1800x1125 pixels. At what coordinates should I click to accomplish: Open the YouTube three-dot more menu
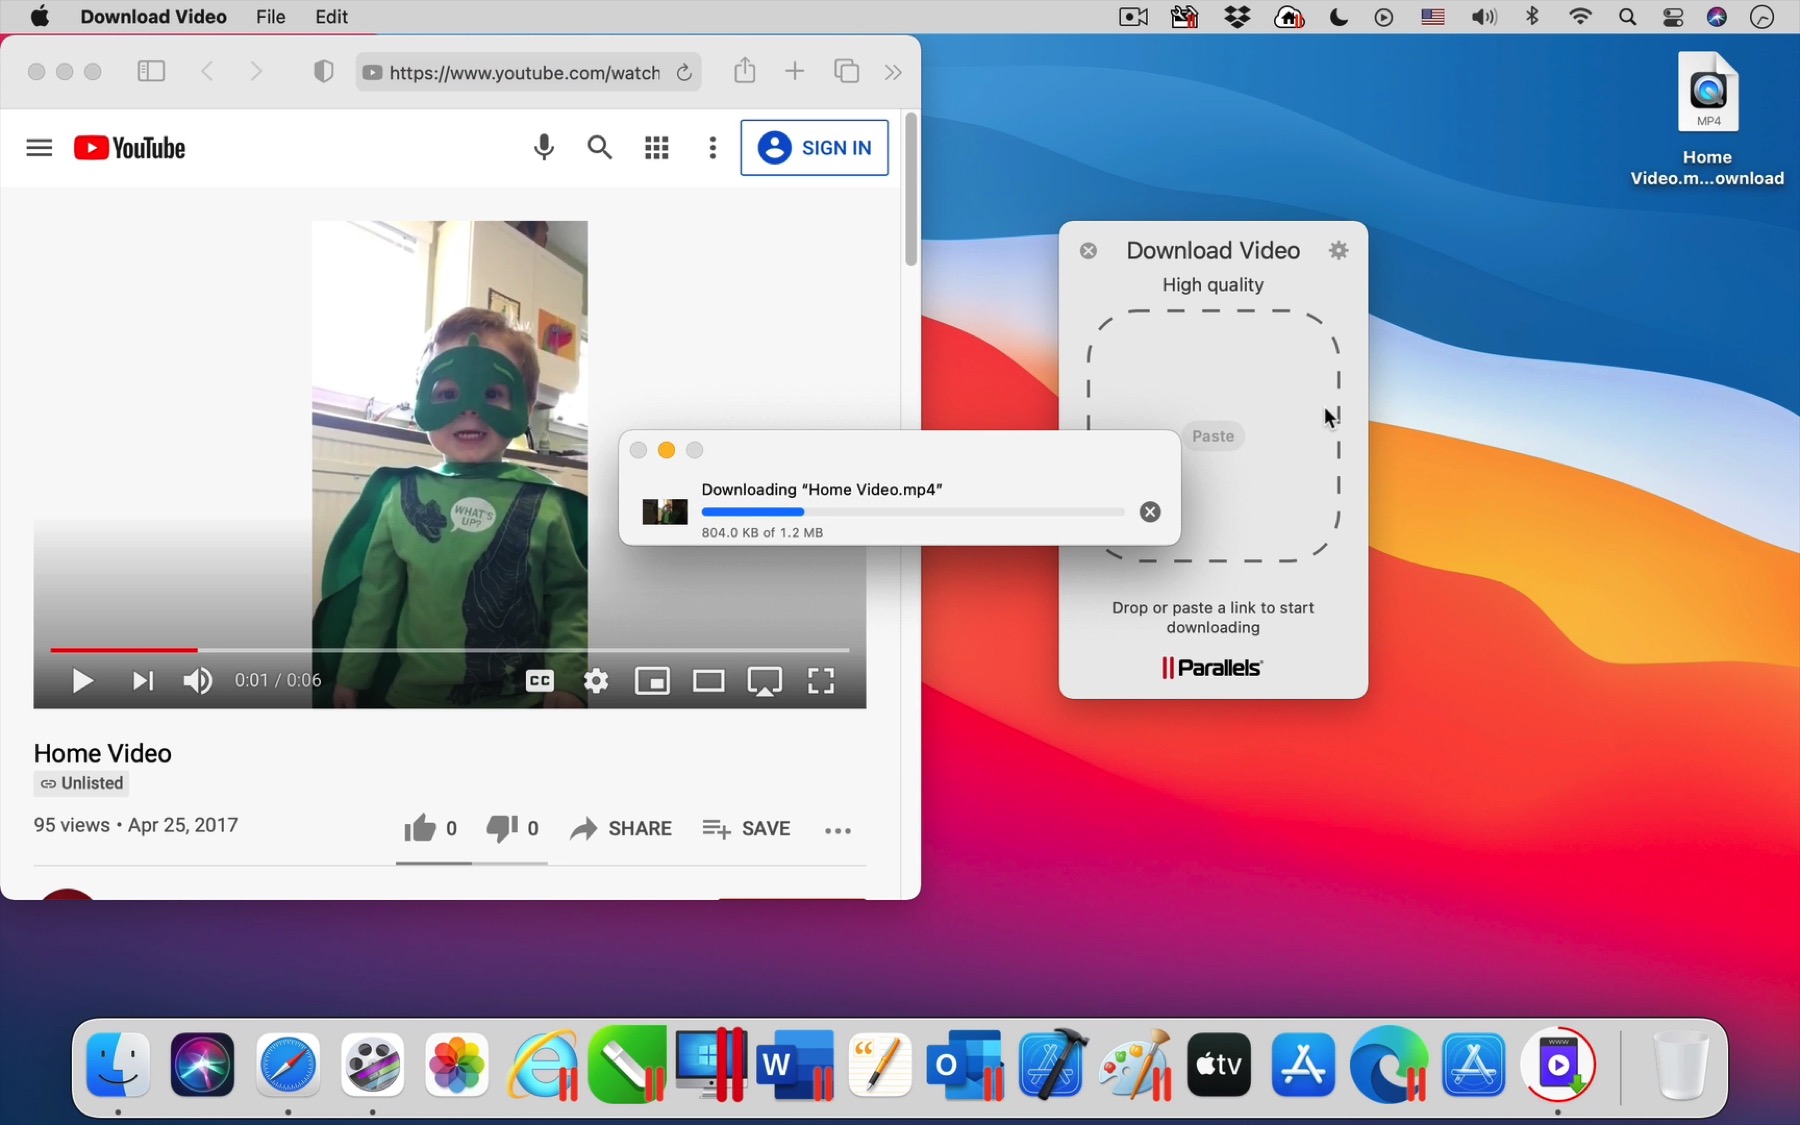click(x=712, y=147)
